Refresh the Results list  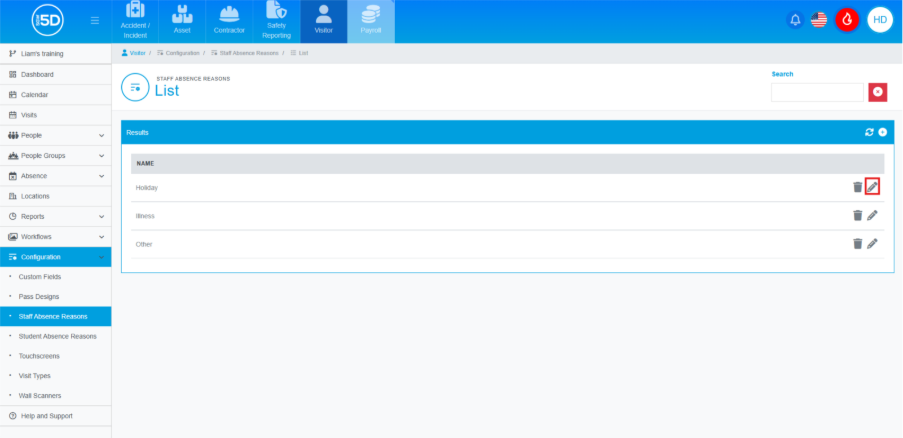coord(869,132)
